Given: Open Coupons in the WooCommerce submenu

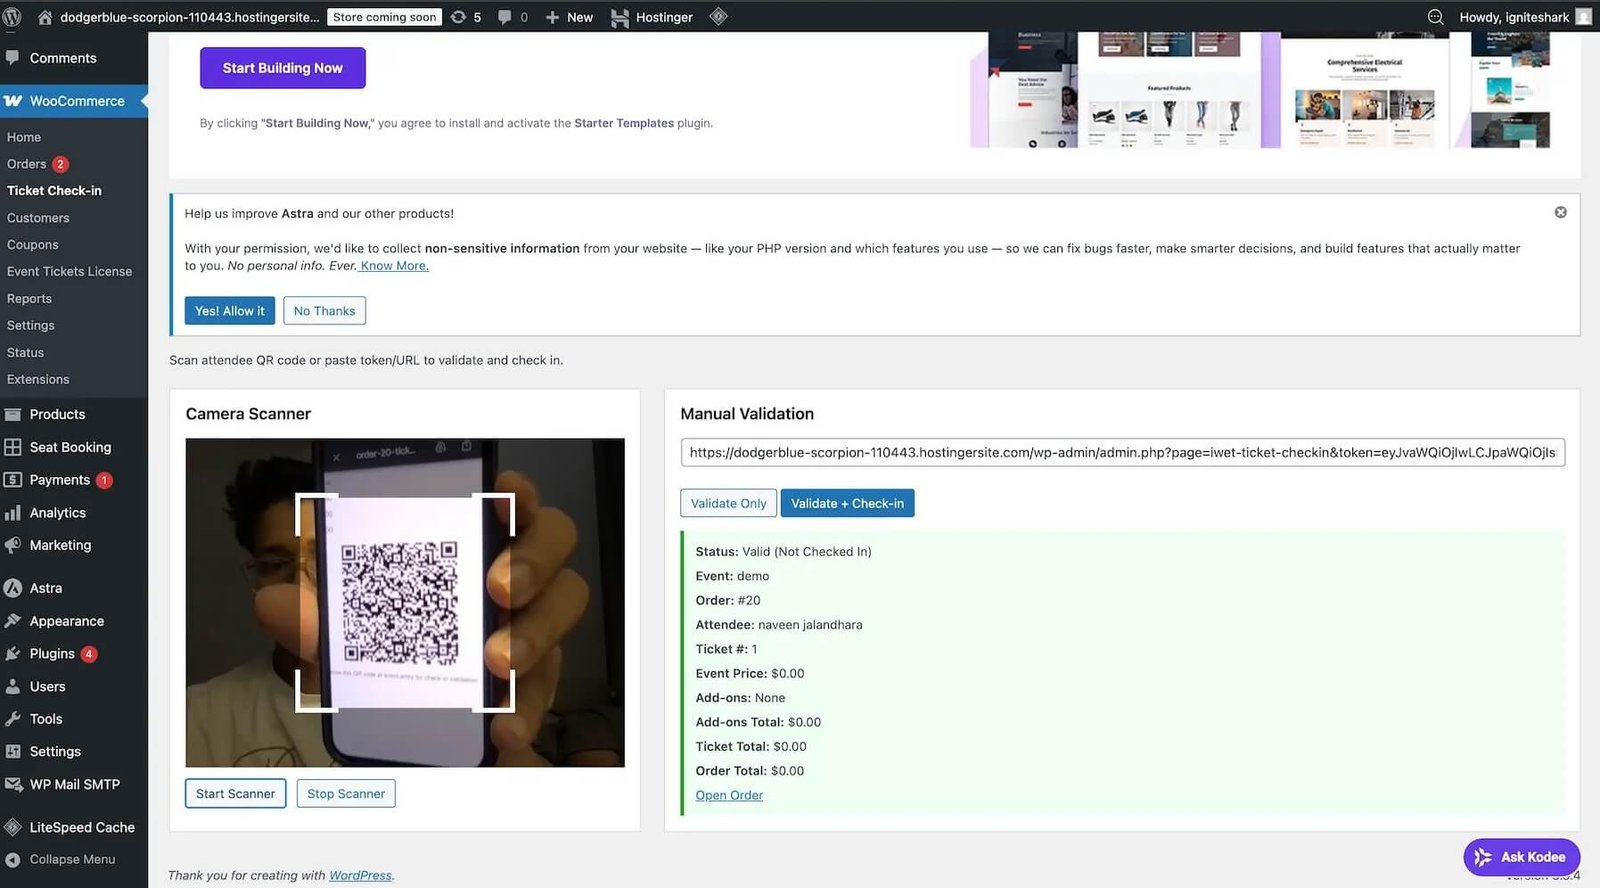Looking at the screenshot, I should click(x=33, y=245).
